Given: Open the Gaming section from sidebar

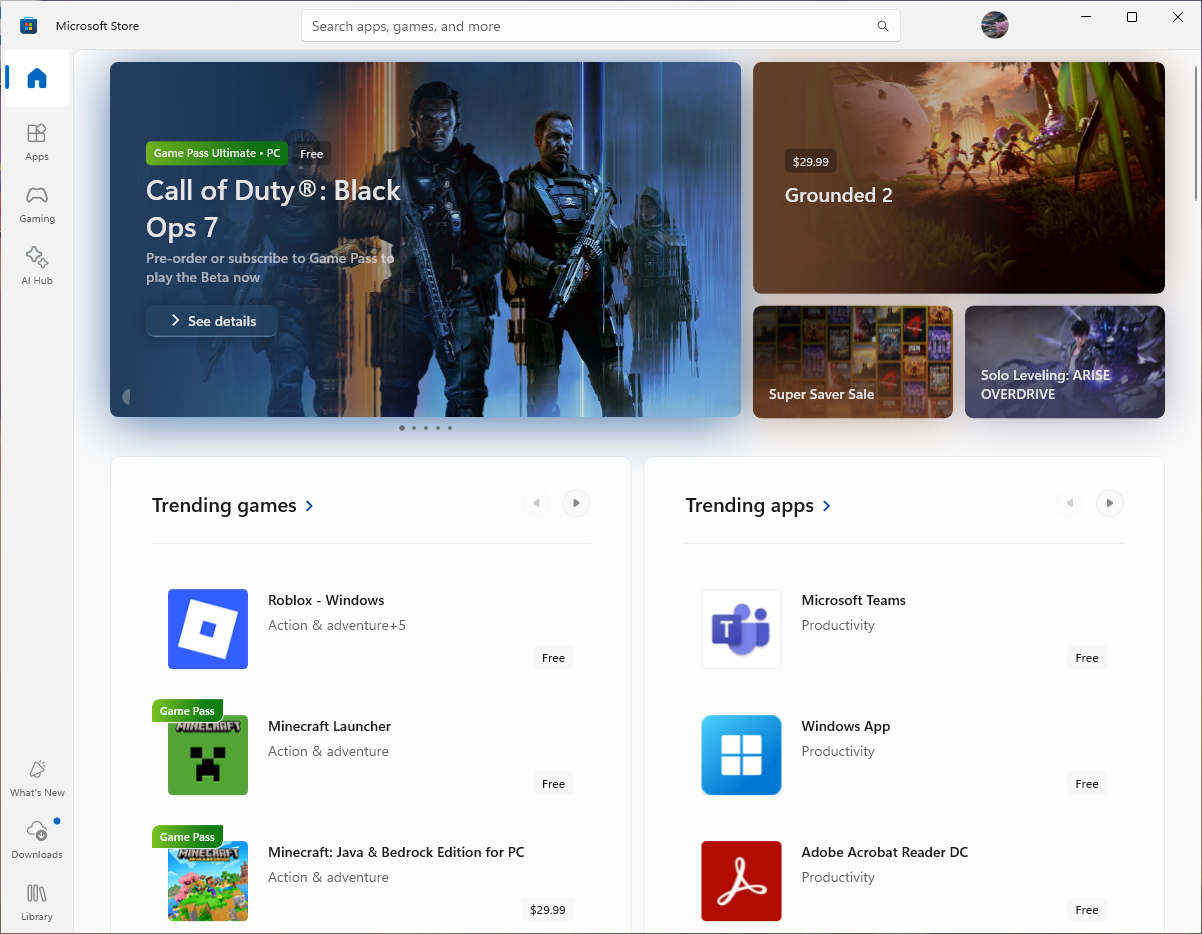Looking at the screenshot, I should tap(36, 203).
